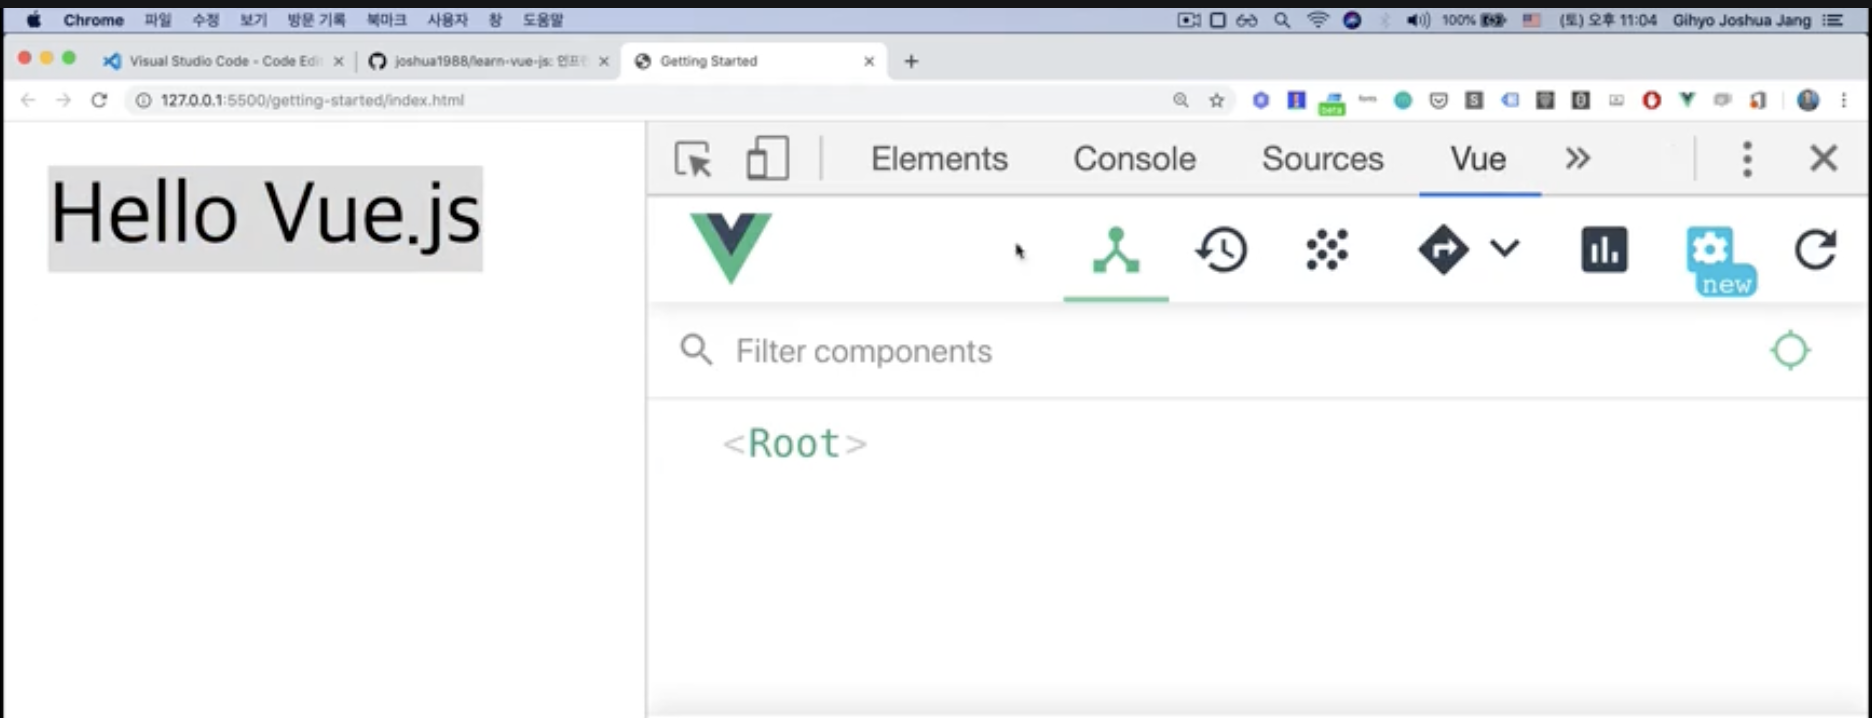Viewport: 1872px width, 718px height.
Task: Show more DevTools tabs with the chevrons
Action: [1577, 159]
